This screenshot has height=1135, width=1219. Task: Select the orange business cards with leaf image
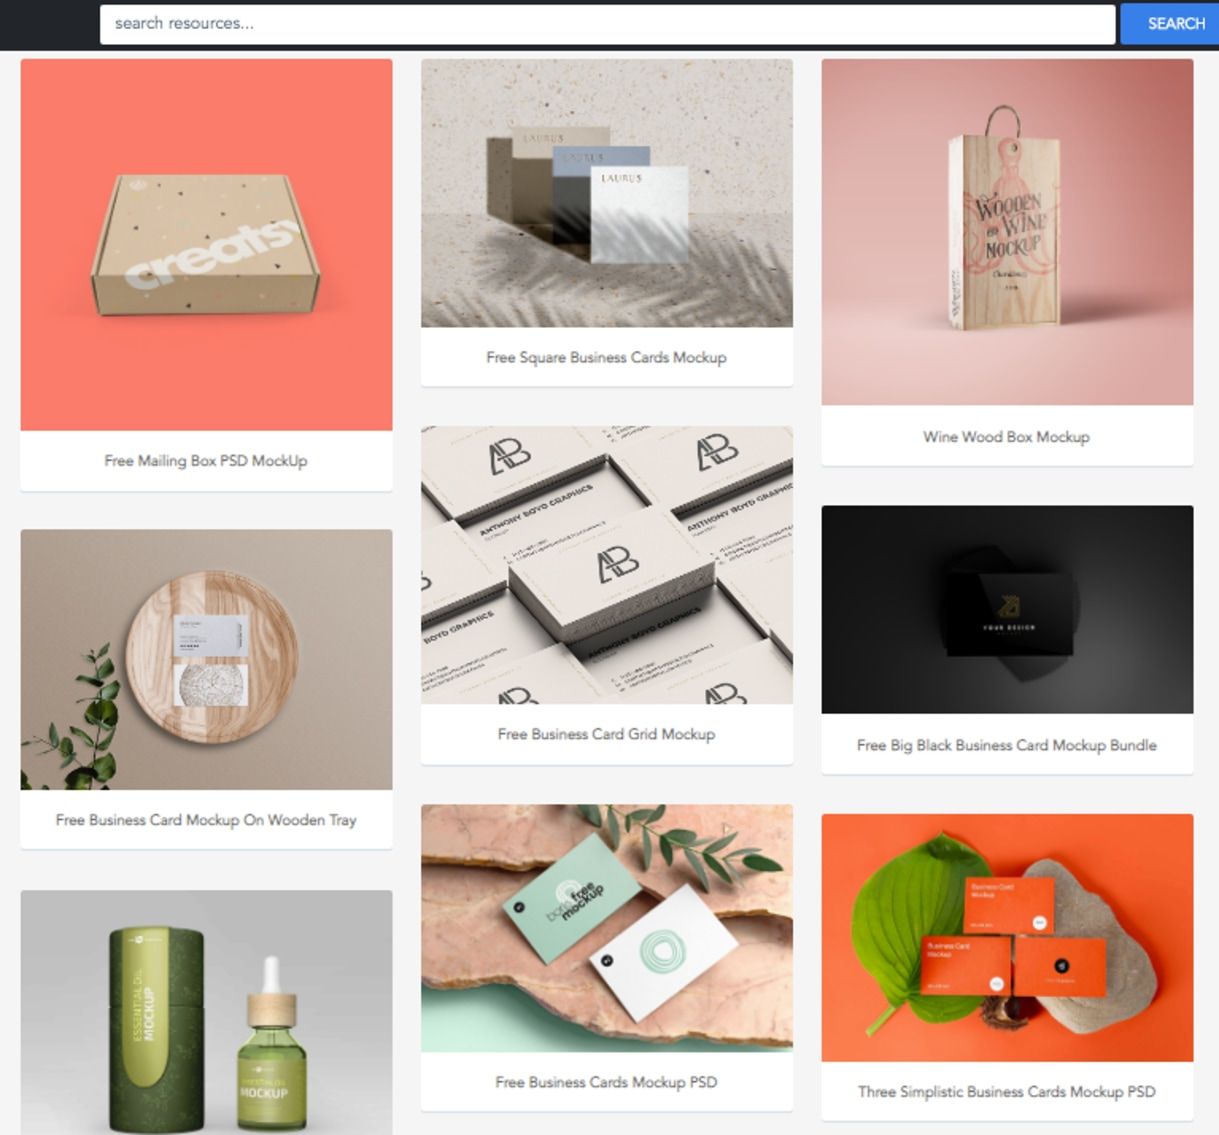pos(1007,938)
